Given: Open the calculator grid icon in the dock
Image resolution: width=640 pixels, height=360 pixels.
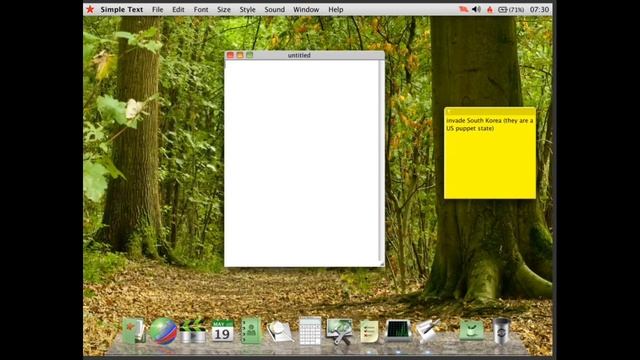Looking at the screenshot, I should (310, 331).
